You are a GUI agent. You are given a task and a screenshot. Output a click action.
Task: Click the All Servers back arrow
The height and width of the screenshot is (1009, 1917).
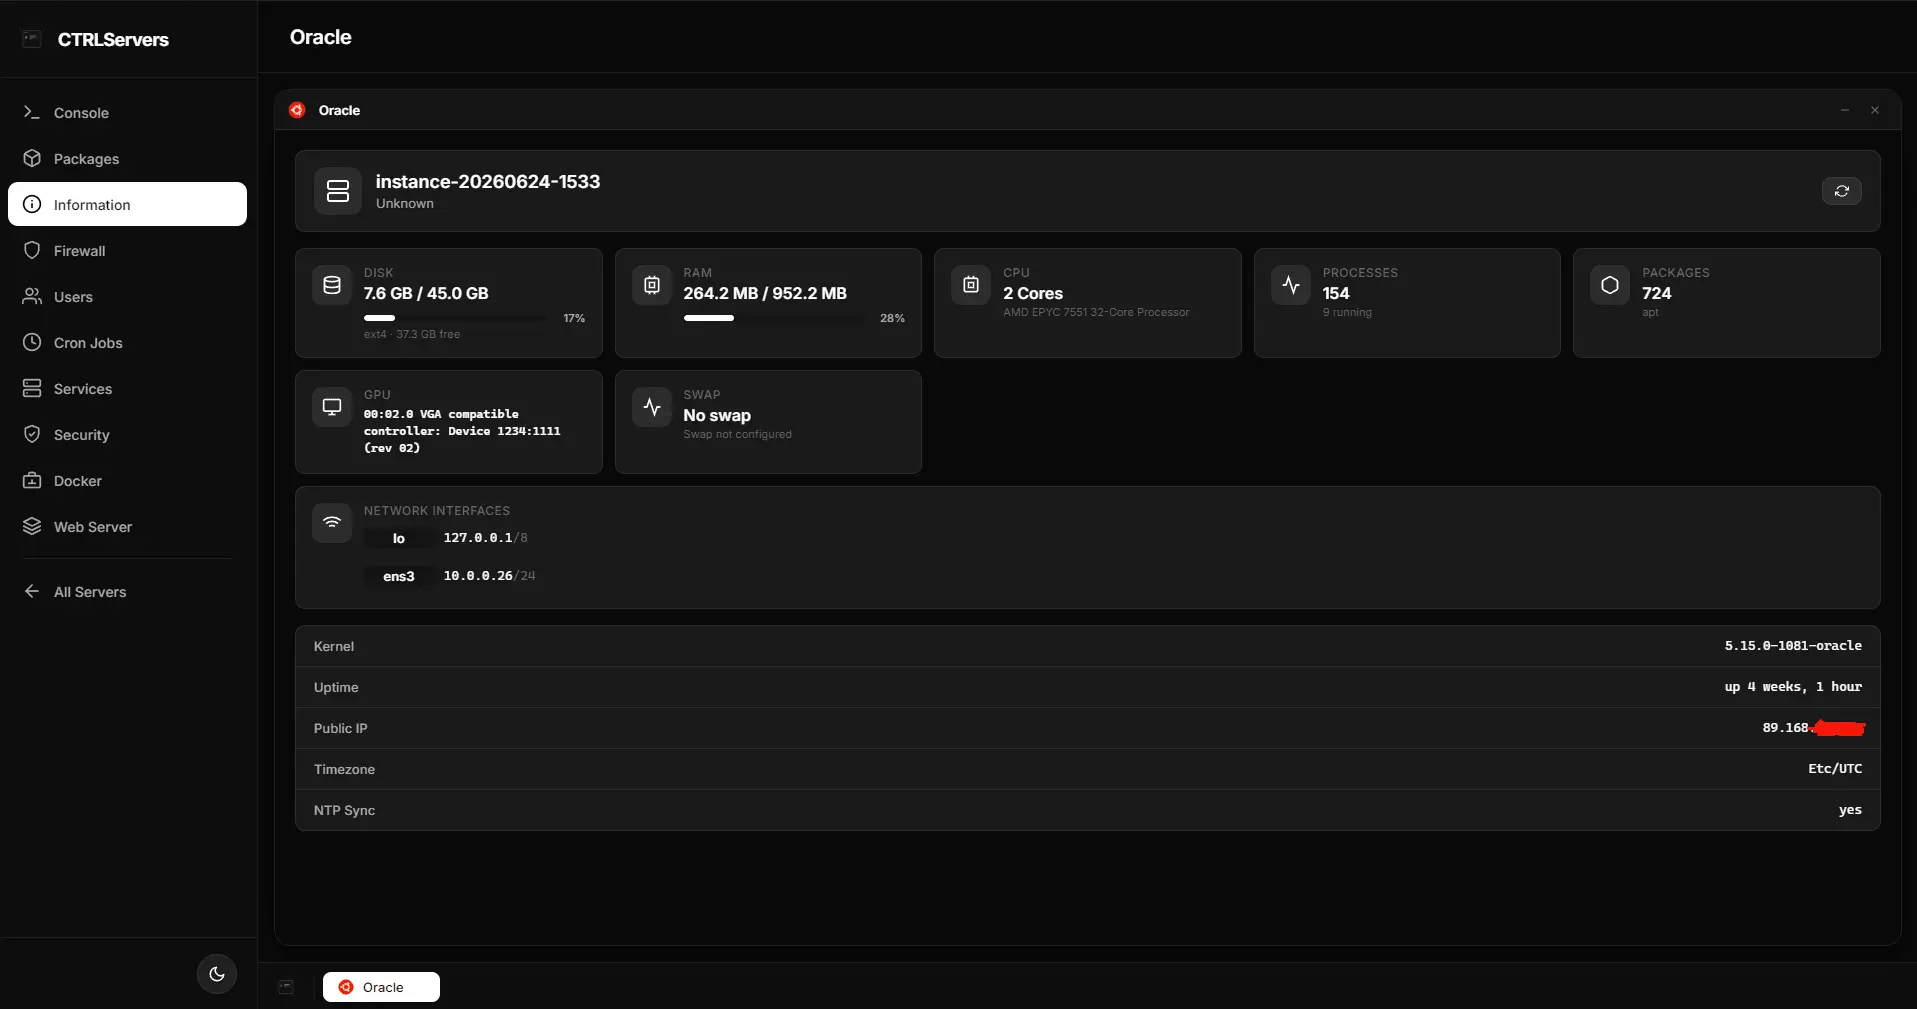coord(32,592)
